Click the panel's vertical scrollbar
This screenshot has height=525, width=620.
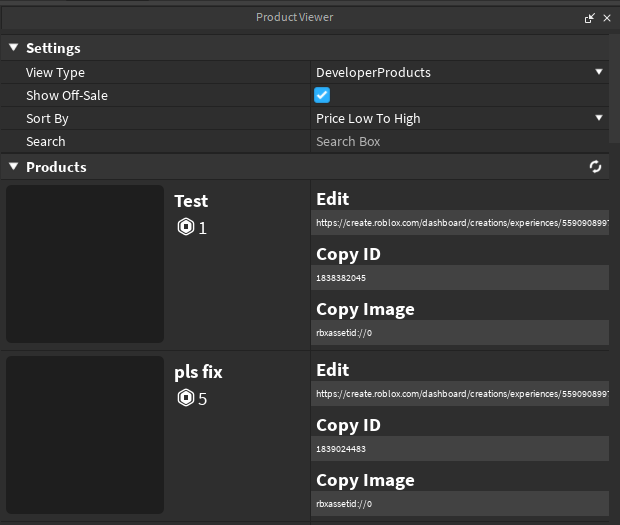[x=614, y=89]
